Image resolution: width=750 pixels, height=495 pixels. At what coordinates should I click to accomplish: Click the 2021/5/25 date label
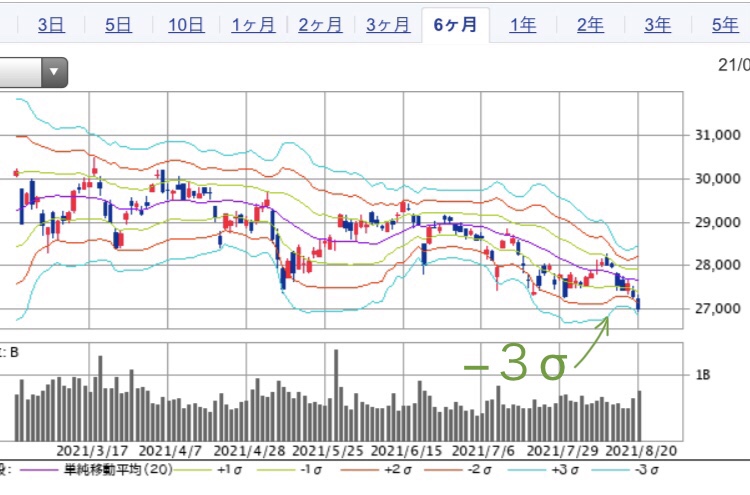(x=328, y=451)
